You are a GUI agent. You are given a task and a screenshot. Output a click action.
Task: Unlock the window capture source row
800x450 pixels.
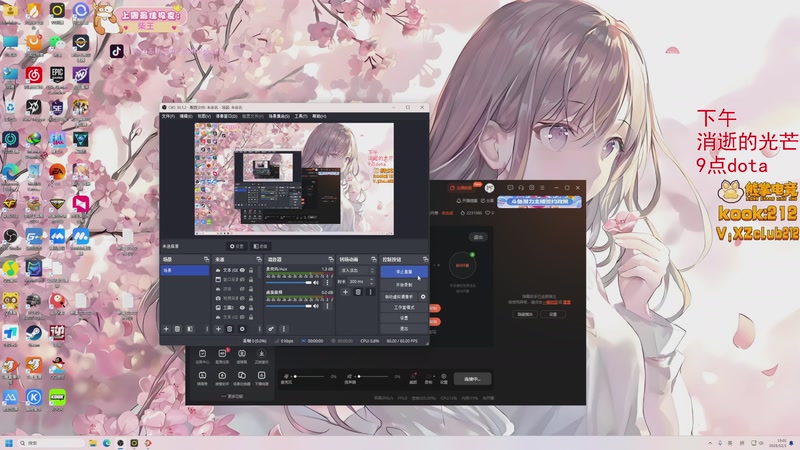(x=251, y=280)
